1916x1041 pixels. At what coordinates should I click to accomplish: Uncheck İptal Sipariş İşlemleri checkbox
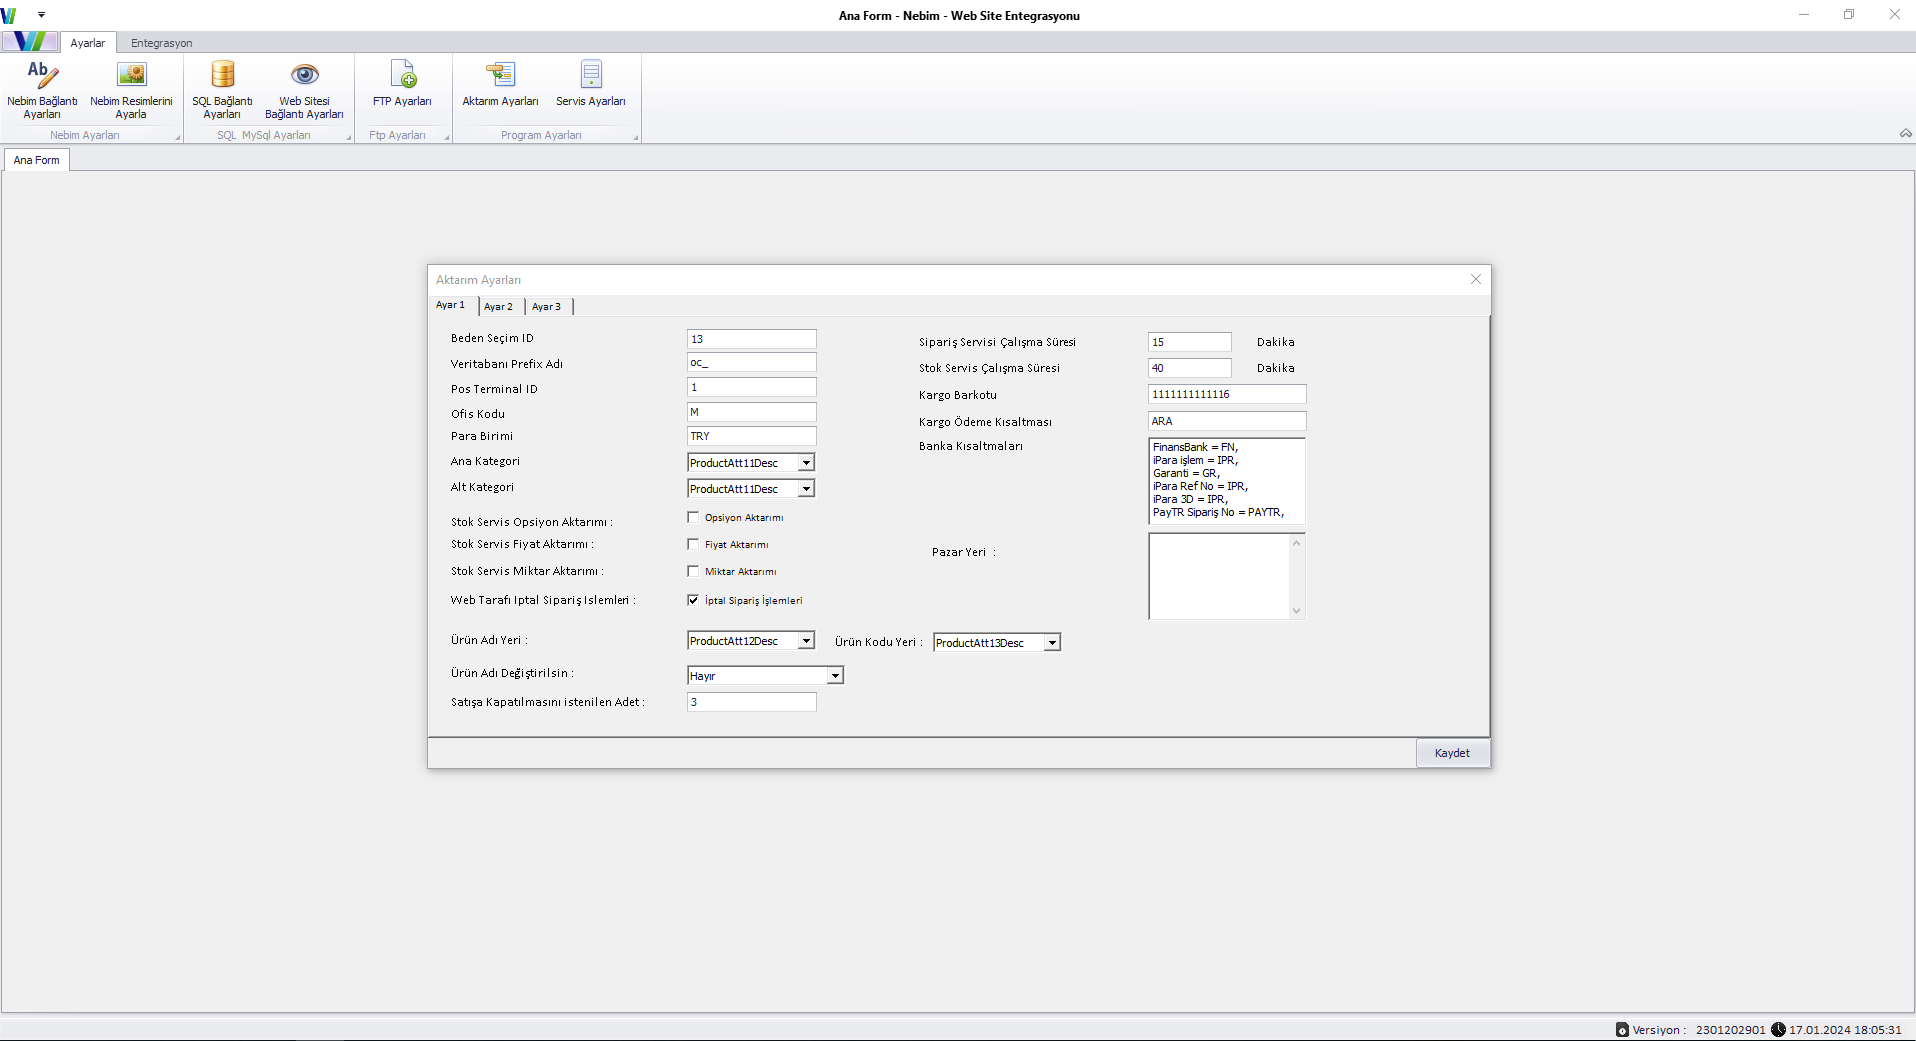tap(693, 600)
